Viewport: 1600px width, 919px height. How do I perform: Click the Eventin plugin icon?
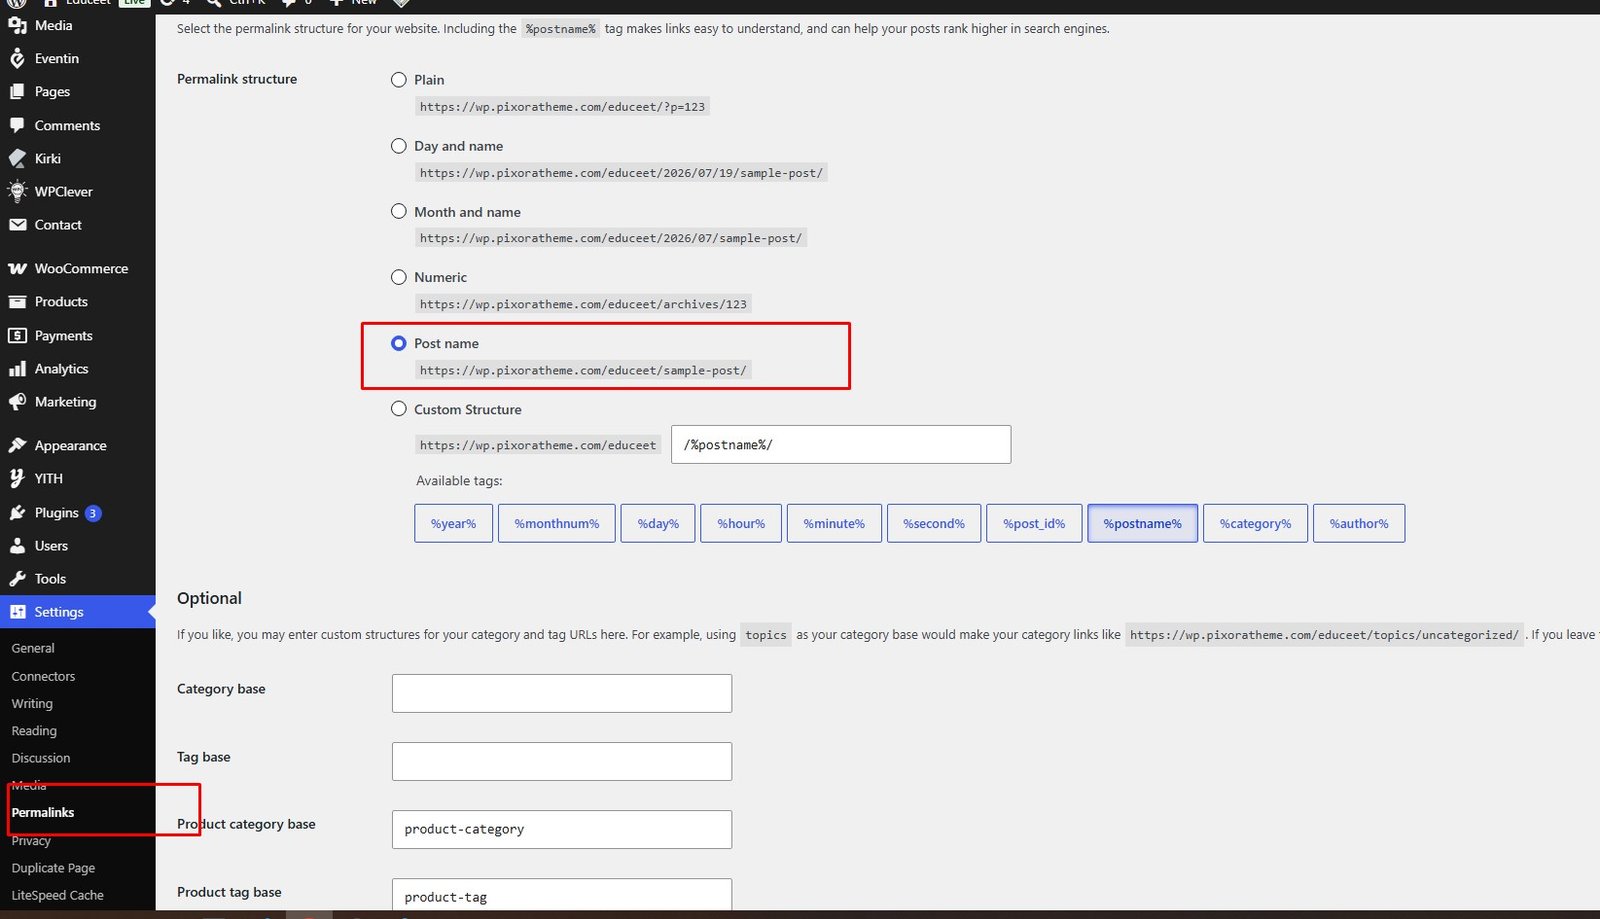17,59
